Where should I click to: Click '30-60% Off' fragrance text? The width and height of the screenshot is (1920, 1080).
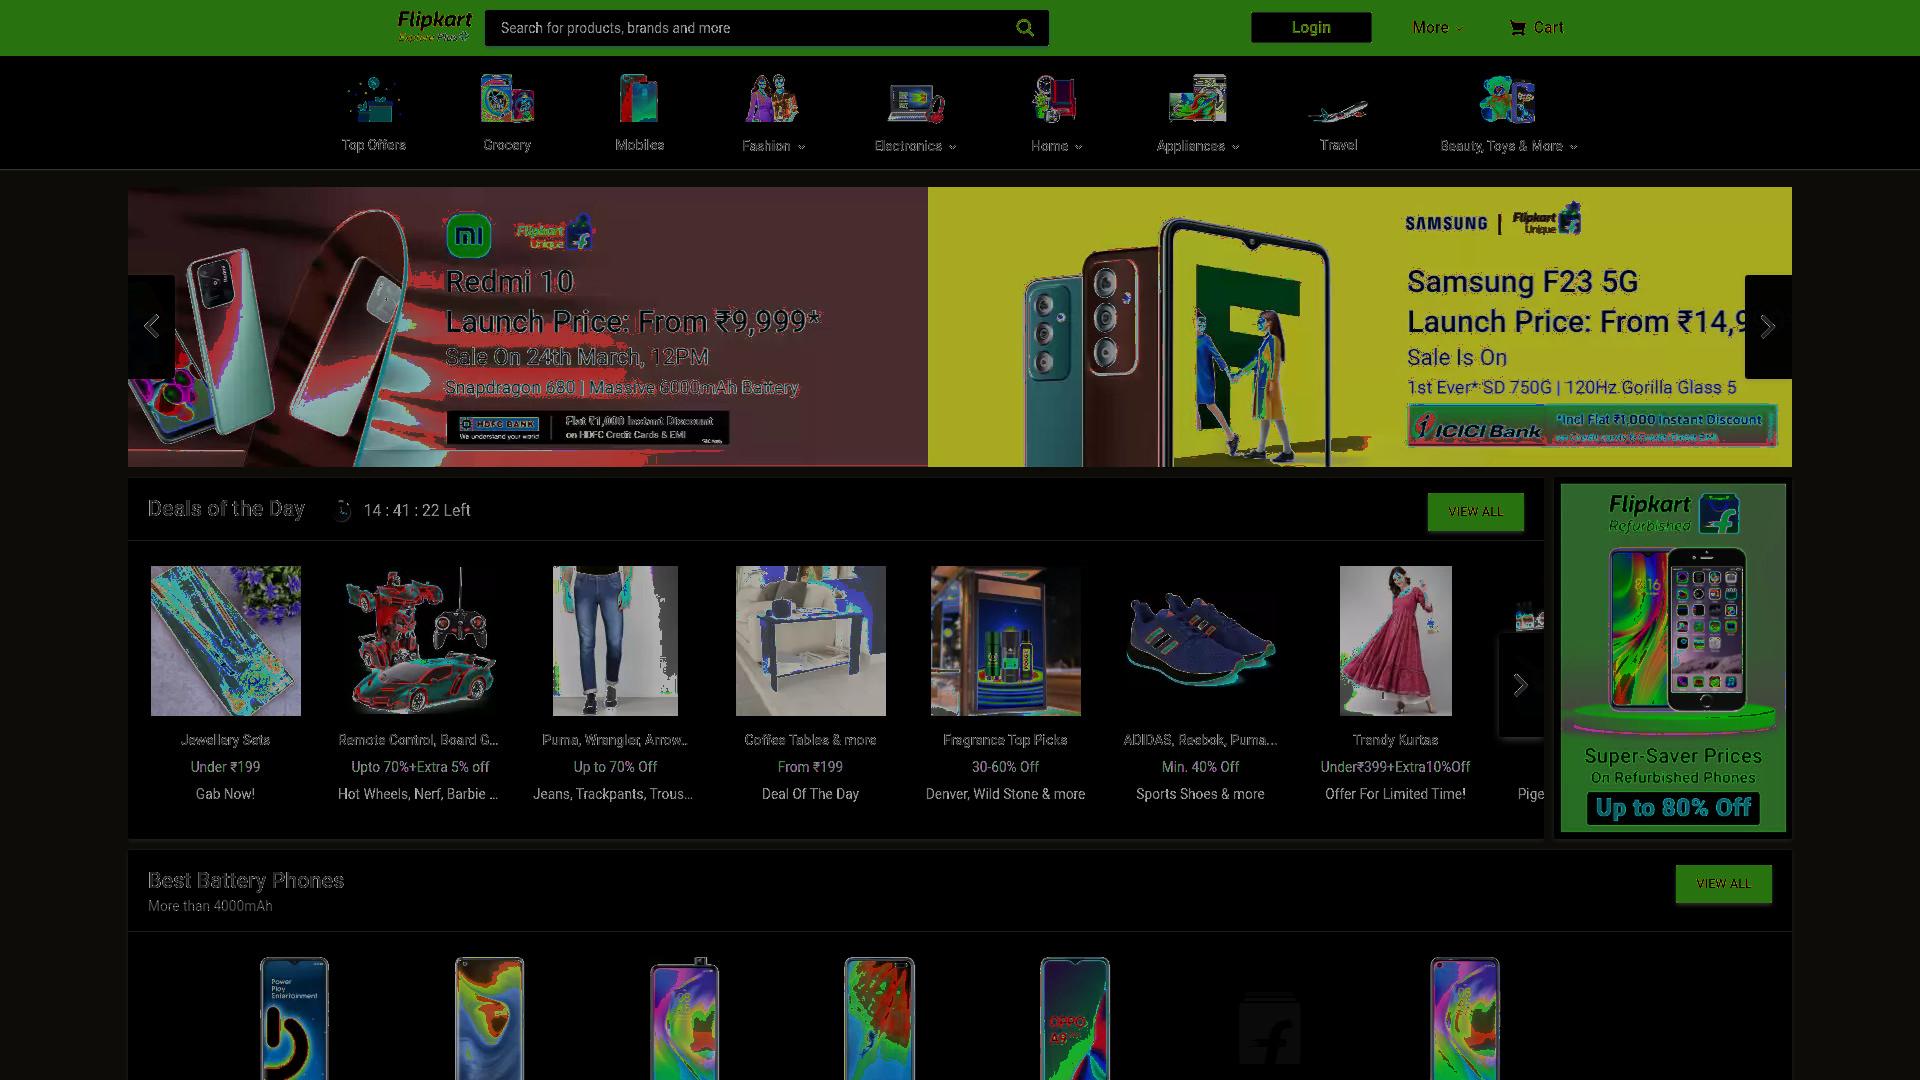point(1005,767)
